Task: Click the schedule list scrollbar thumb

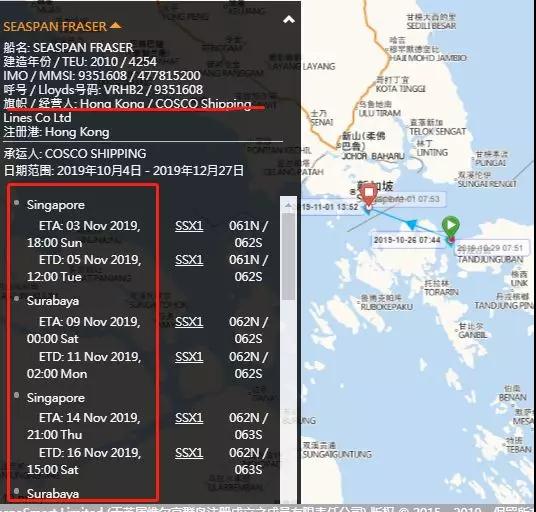Action: tap(289, 256)
